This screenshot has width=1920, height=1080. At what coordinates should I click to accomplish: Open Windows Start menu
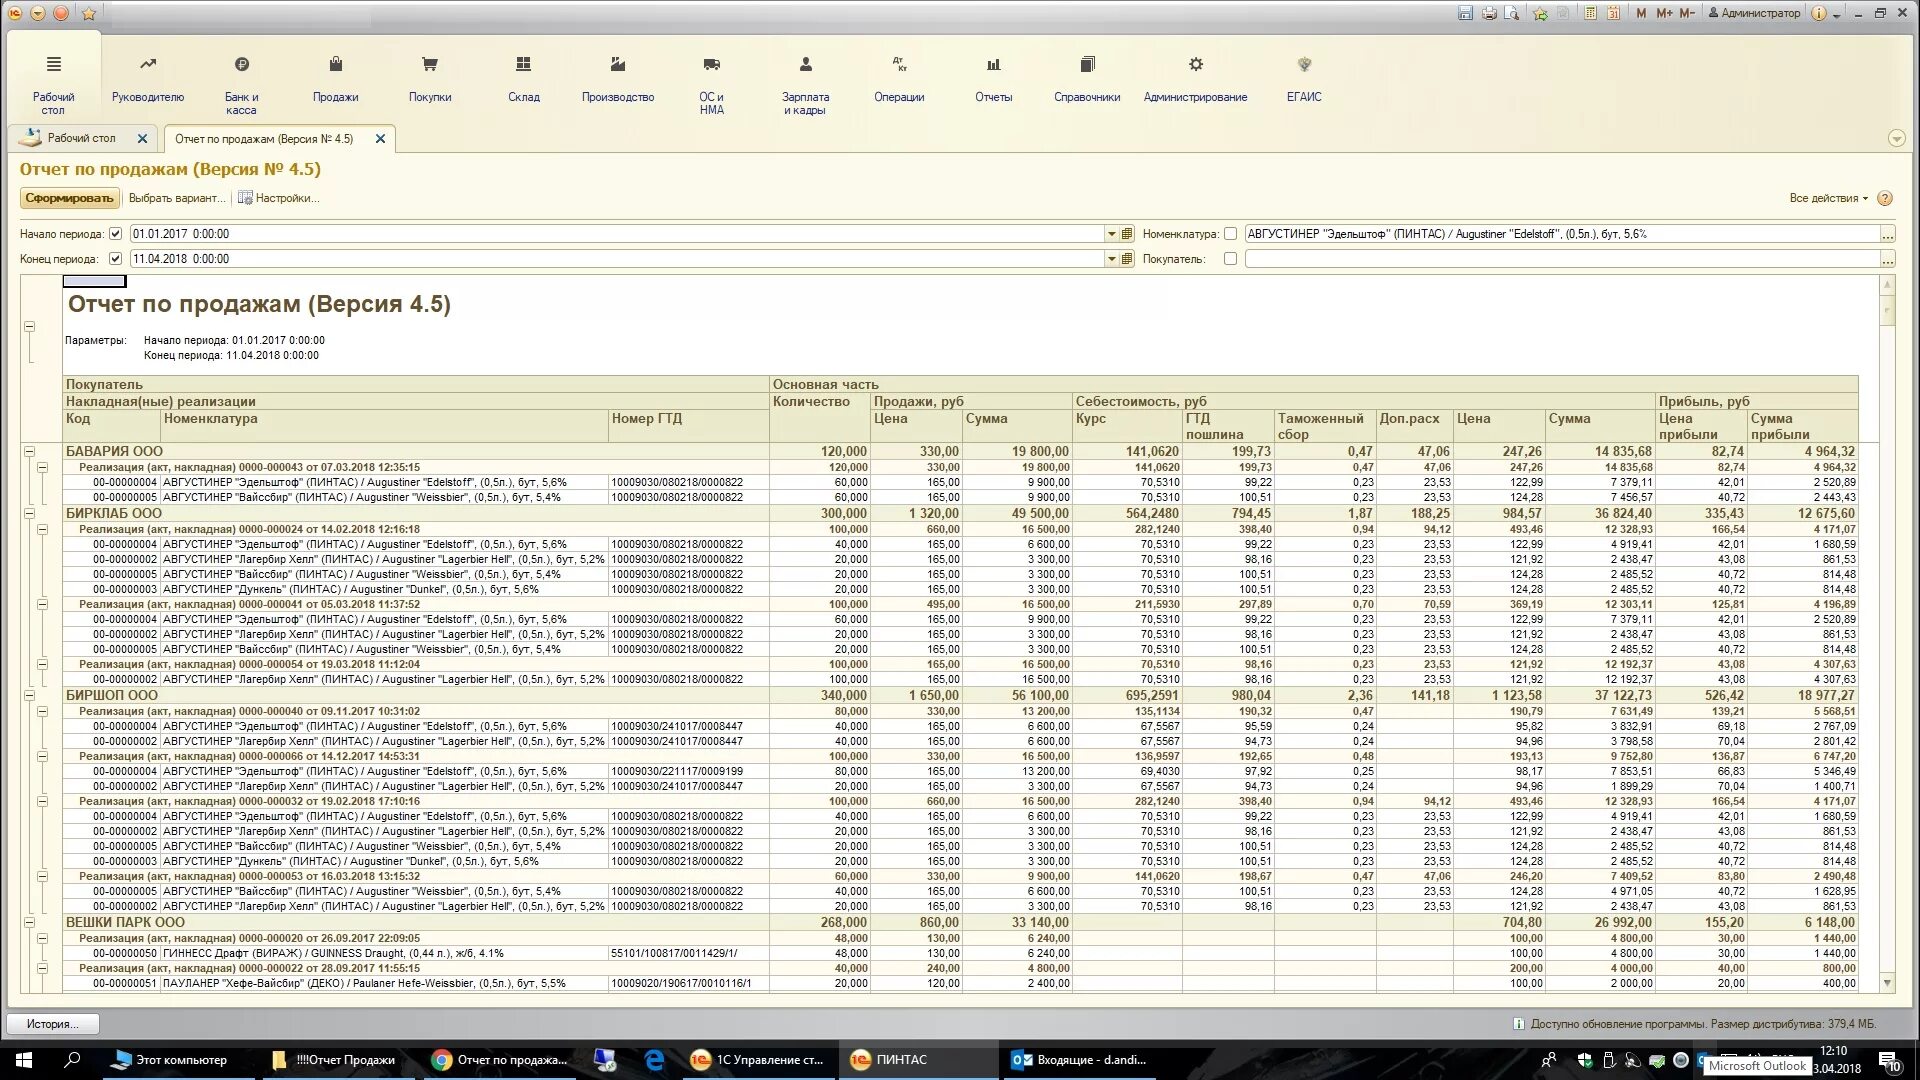[x=24, y=1060]
